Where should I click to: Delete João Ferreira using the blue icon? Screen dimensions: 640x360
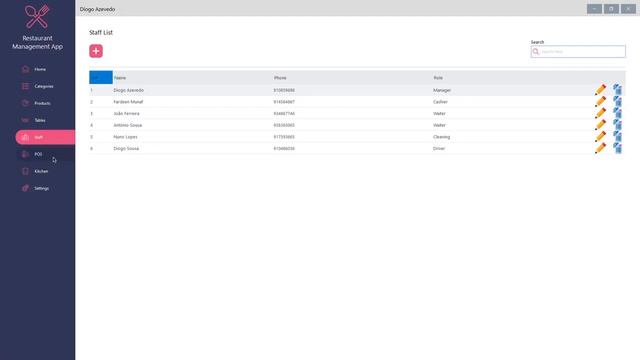point(617,113)
